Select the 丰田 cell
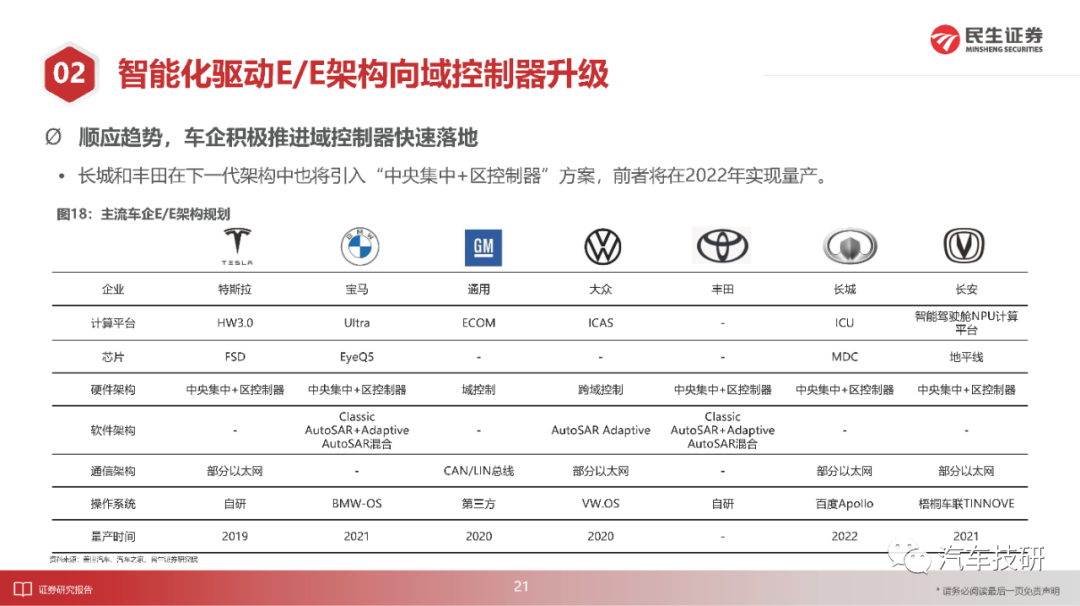Screen dimensions: 1080x606 click(x=723, y=290)
